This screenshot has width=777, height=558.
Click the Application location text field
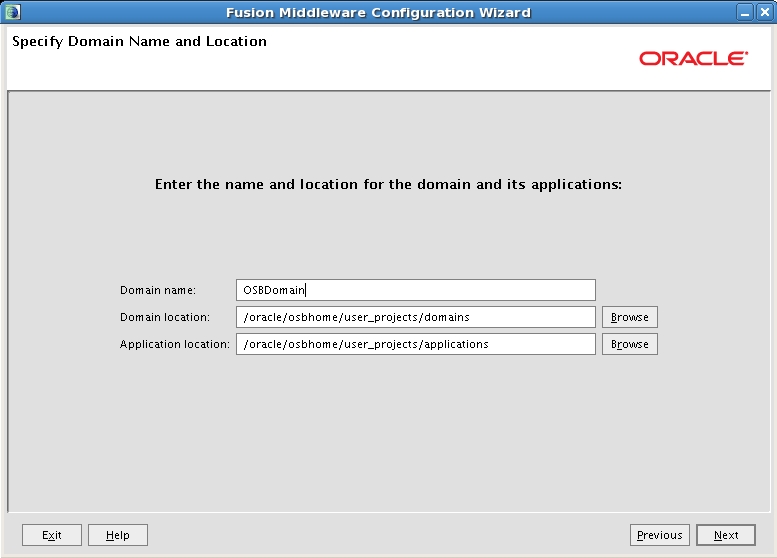tap(416, 344)
